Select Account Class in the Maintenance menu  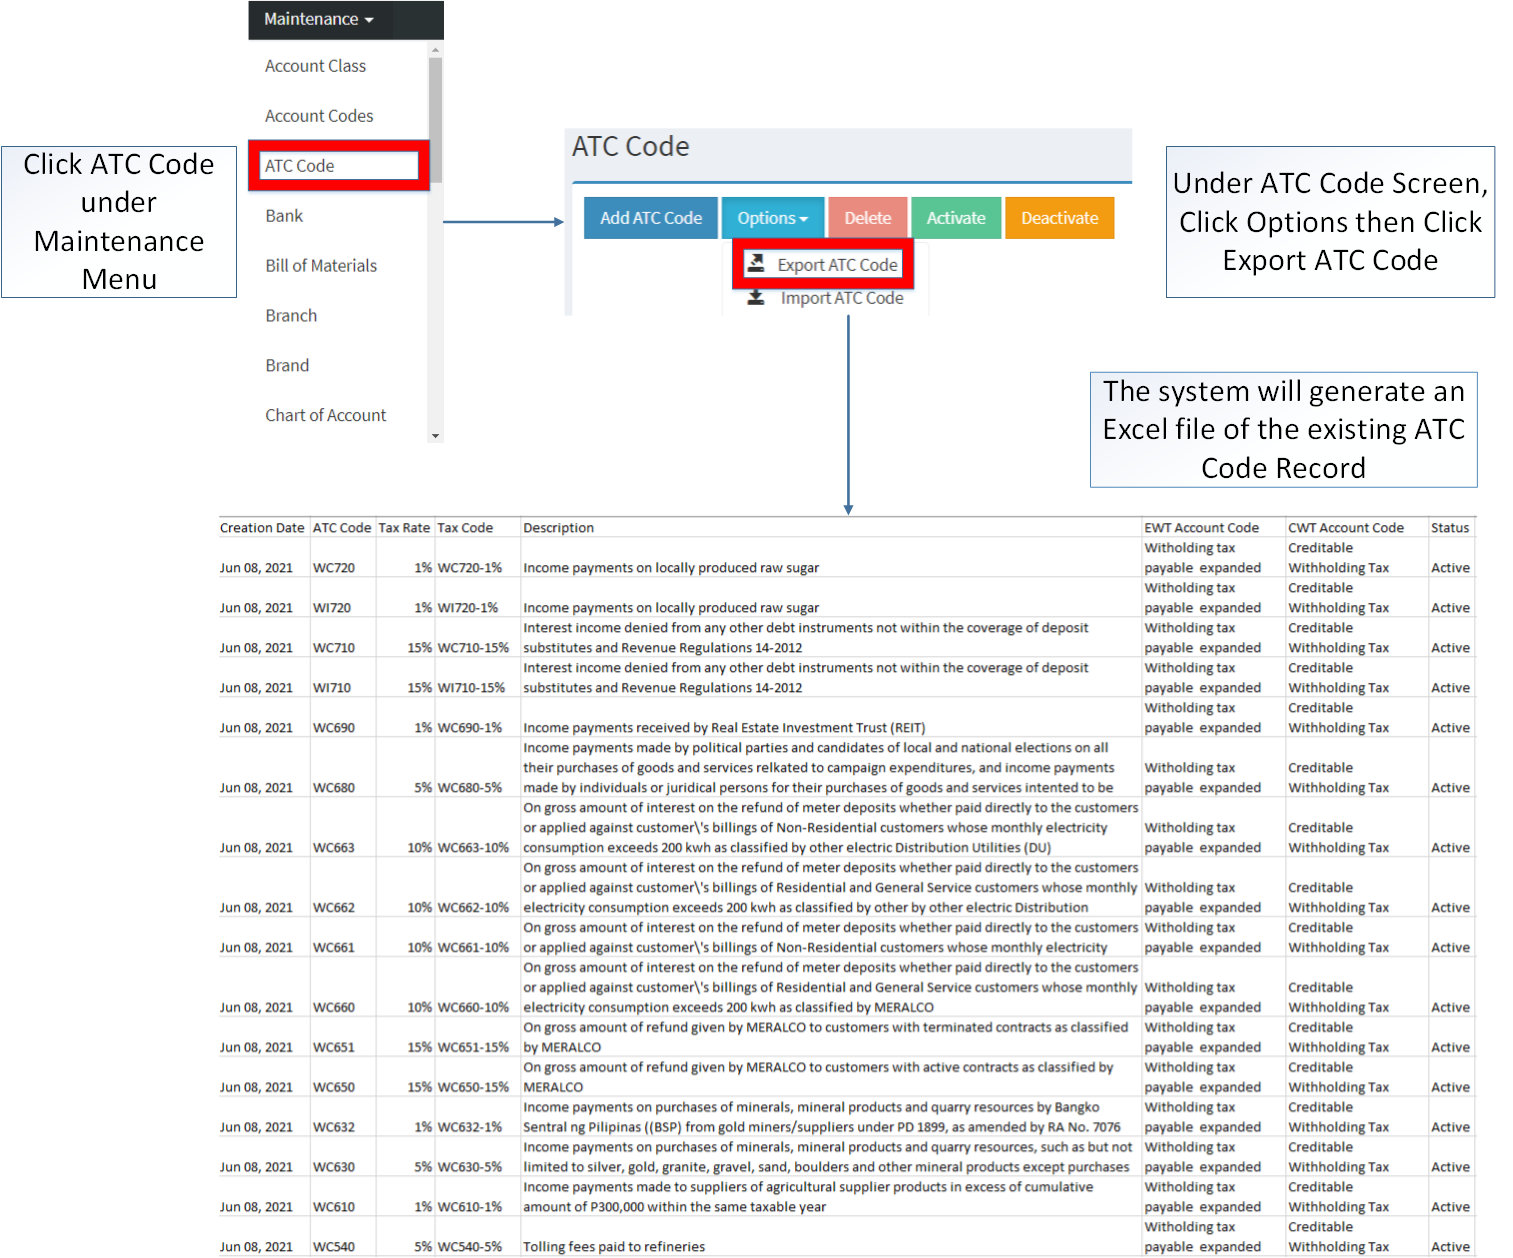[x=315, y=65]
